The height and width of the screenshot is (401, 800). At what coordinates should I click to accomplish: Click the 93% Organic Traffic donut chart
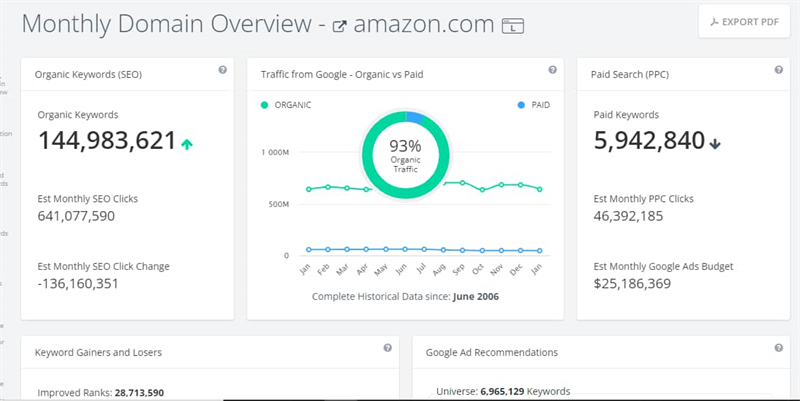click(406, 155)
